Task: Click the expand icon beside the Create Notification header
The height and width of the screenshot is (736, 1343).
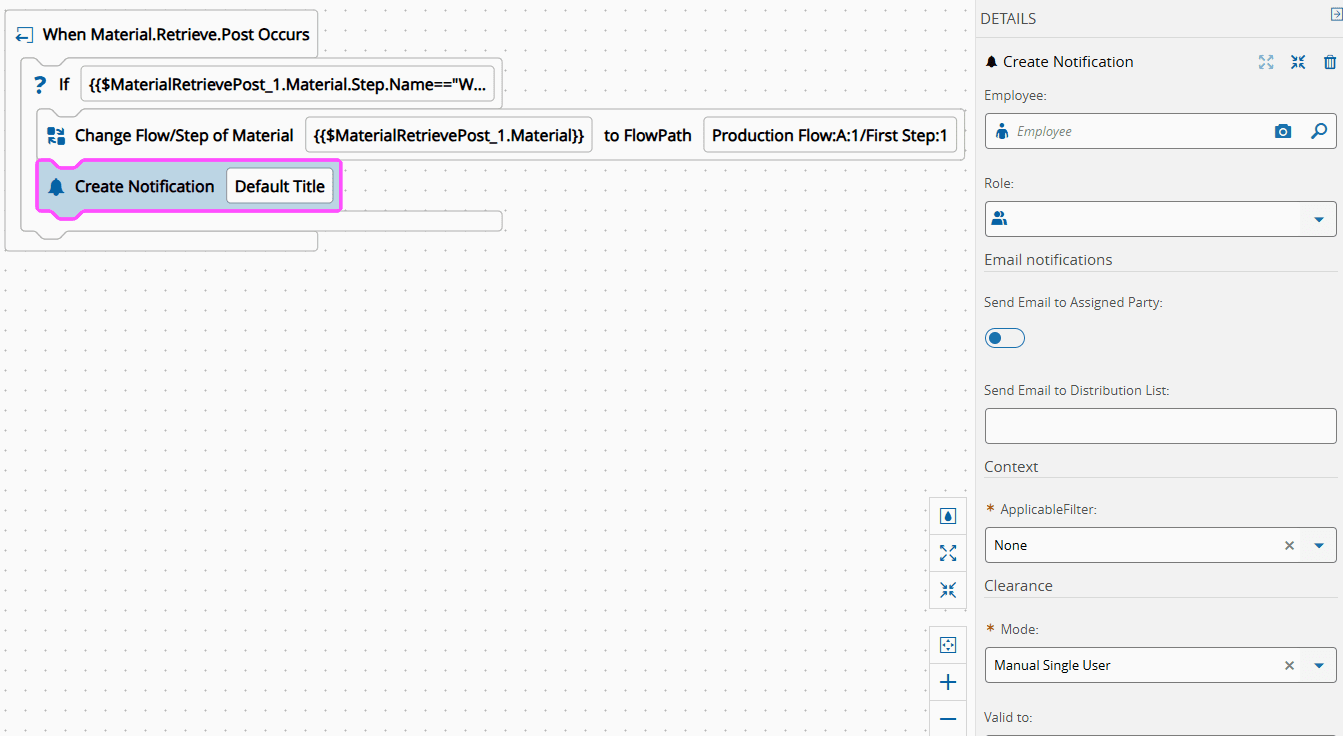Action: pos(1266,62)
